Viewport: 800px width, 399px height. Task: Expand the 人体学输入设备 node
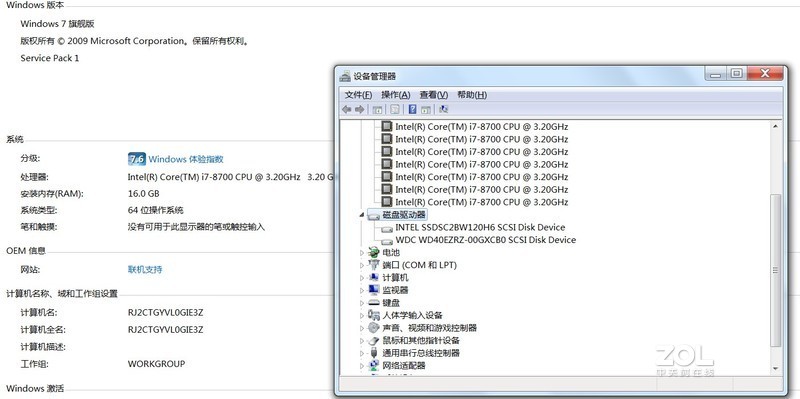click(362, 315)
